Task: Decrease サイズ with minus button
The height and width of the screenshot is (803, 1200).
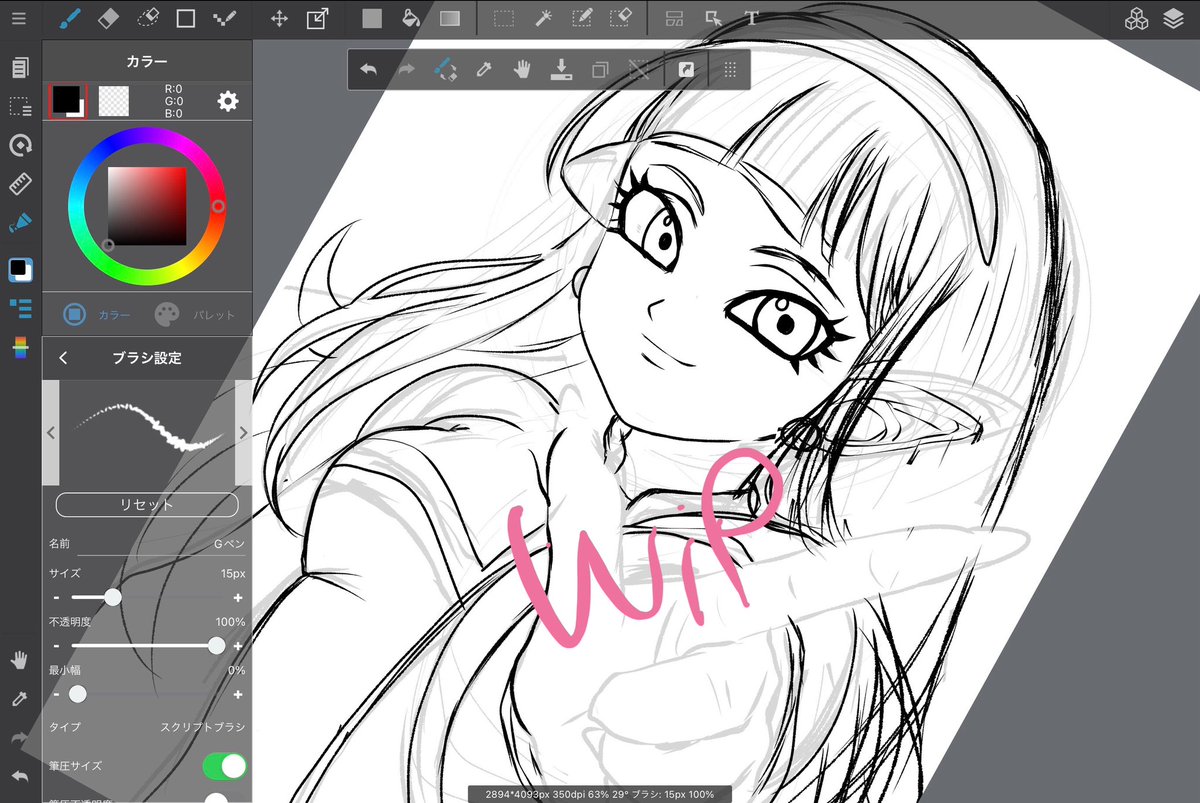Action: coord(56,597)
